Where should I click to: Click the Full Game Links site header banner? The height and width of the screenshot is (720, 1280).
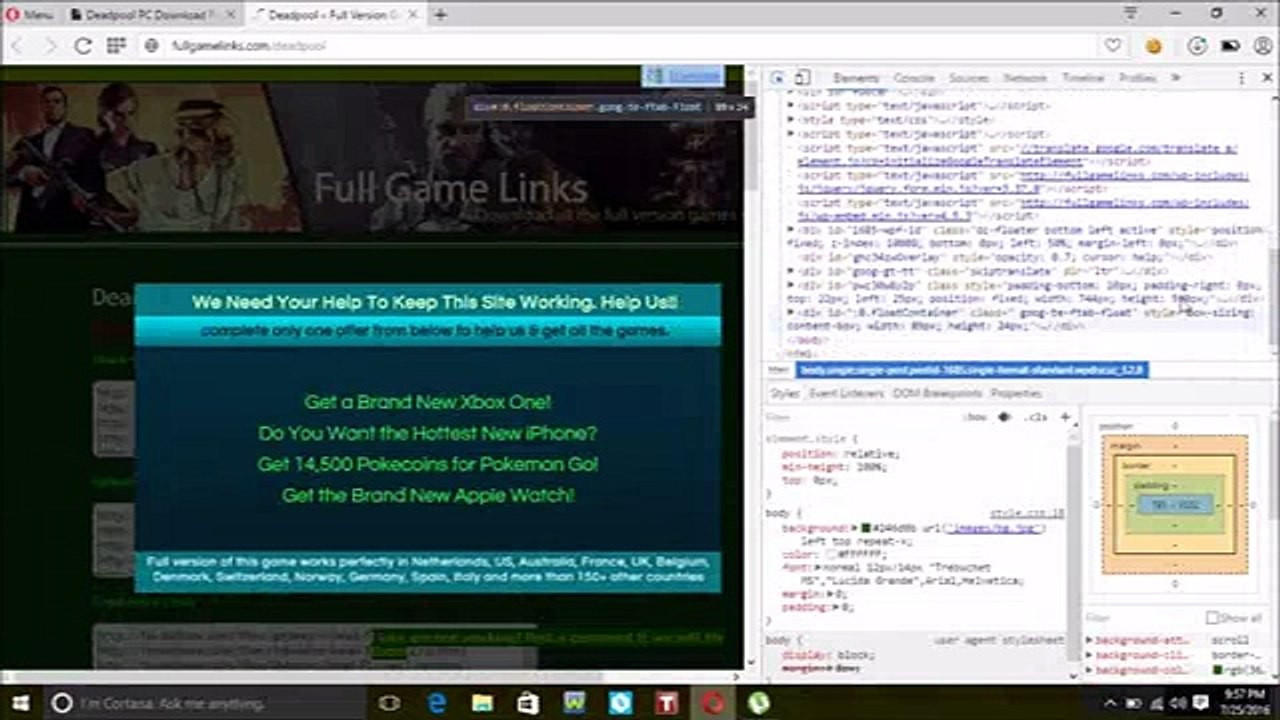(372, 158)
